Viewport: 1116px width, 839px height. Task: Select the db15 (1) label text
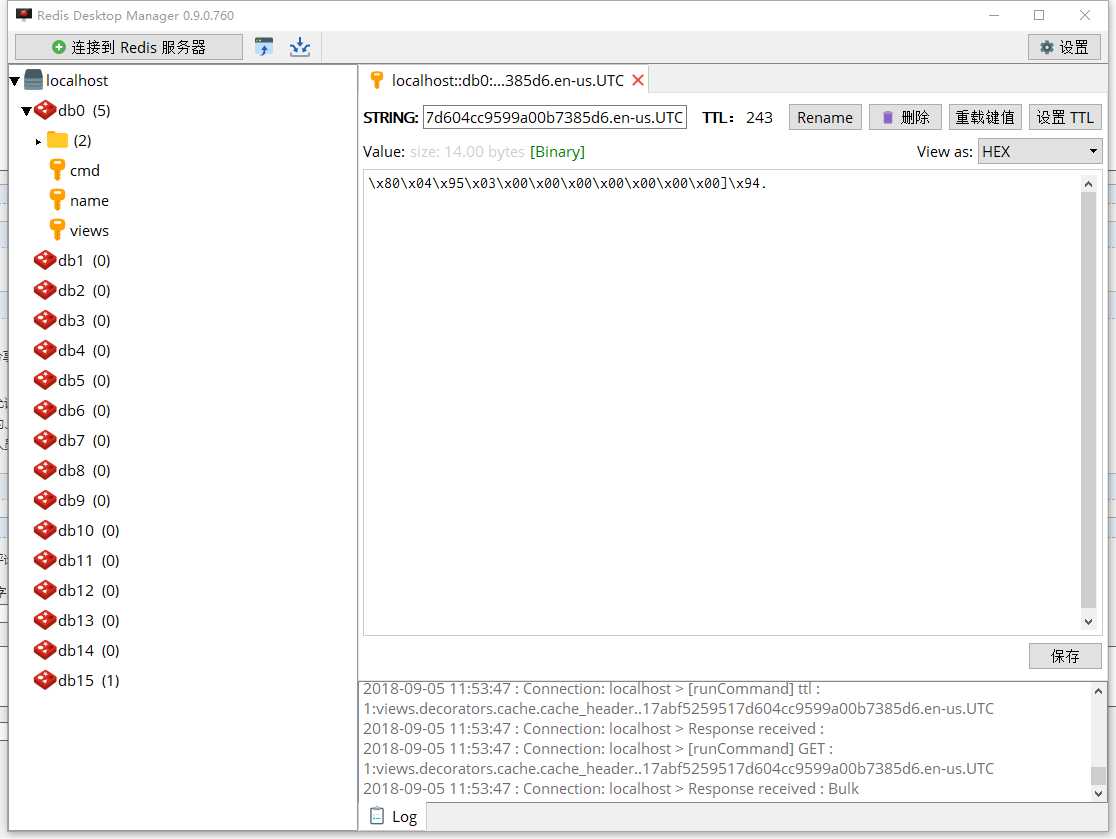pos(89,681)
